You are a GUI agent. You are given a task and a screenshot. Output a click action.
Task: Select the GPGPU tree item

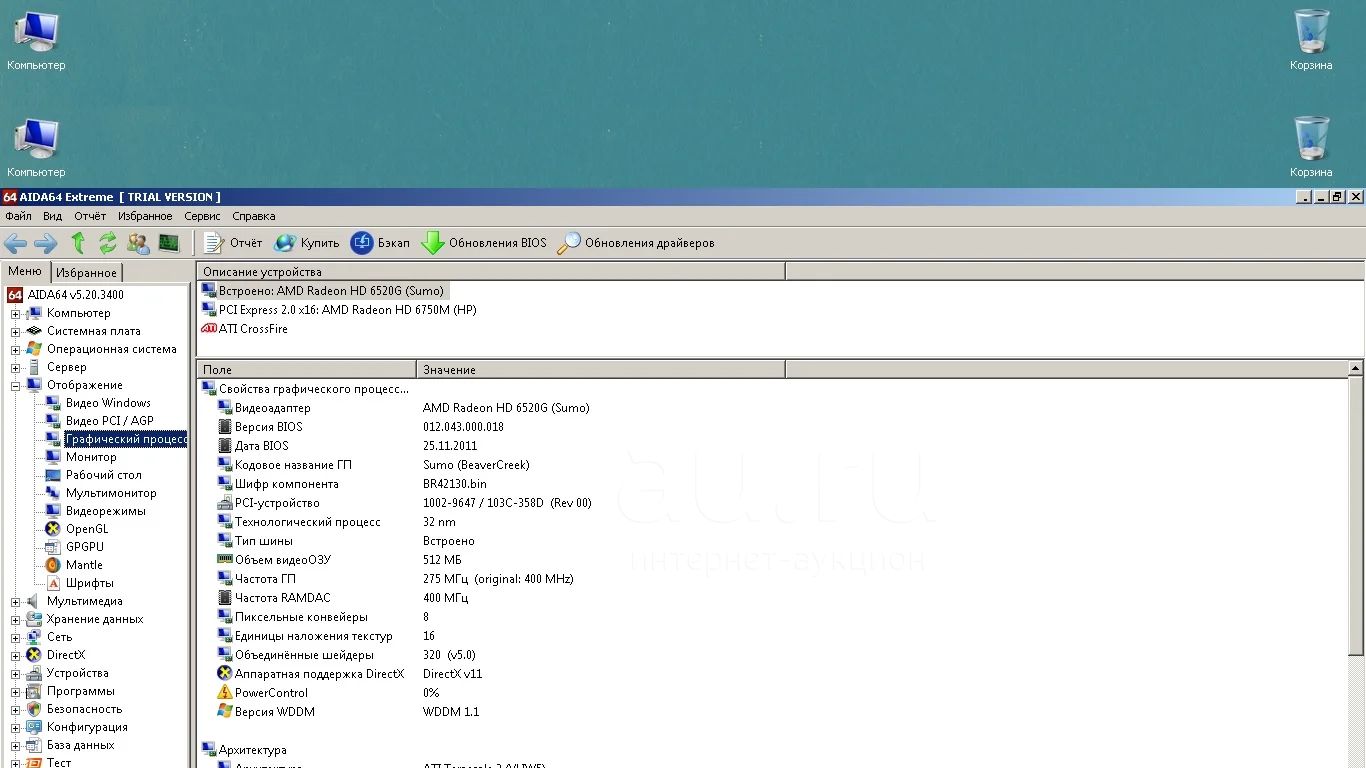click(75, 547)
